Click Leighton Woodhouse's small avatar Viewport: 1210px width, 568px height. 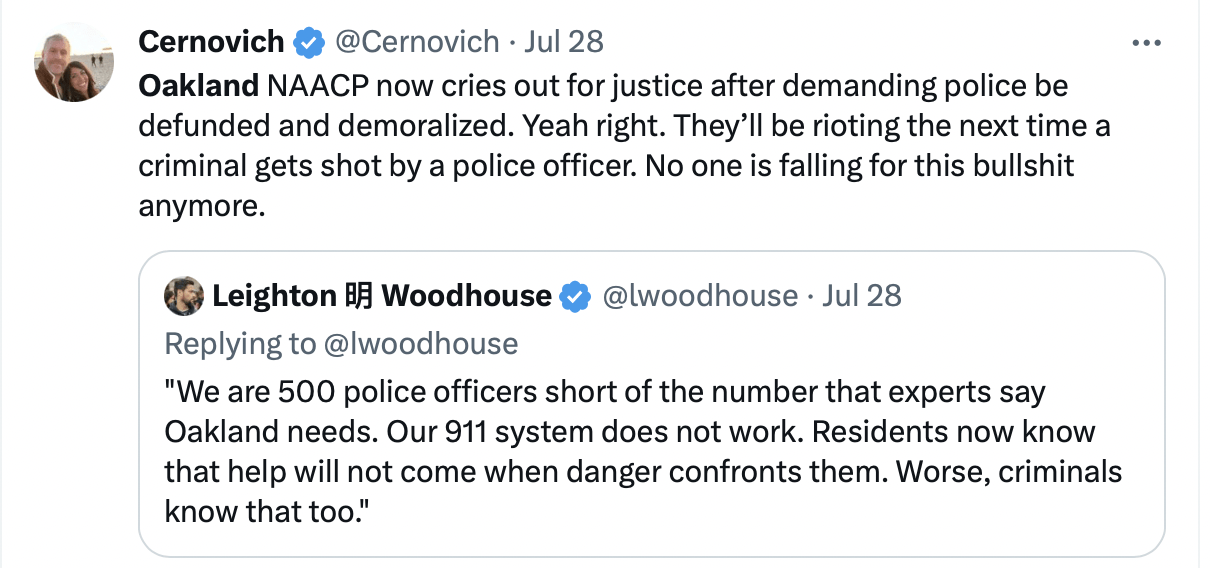click(x=184, y=296)
